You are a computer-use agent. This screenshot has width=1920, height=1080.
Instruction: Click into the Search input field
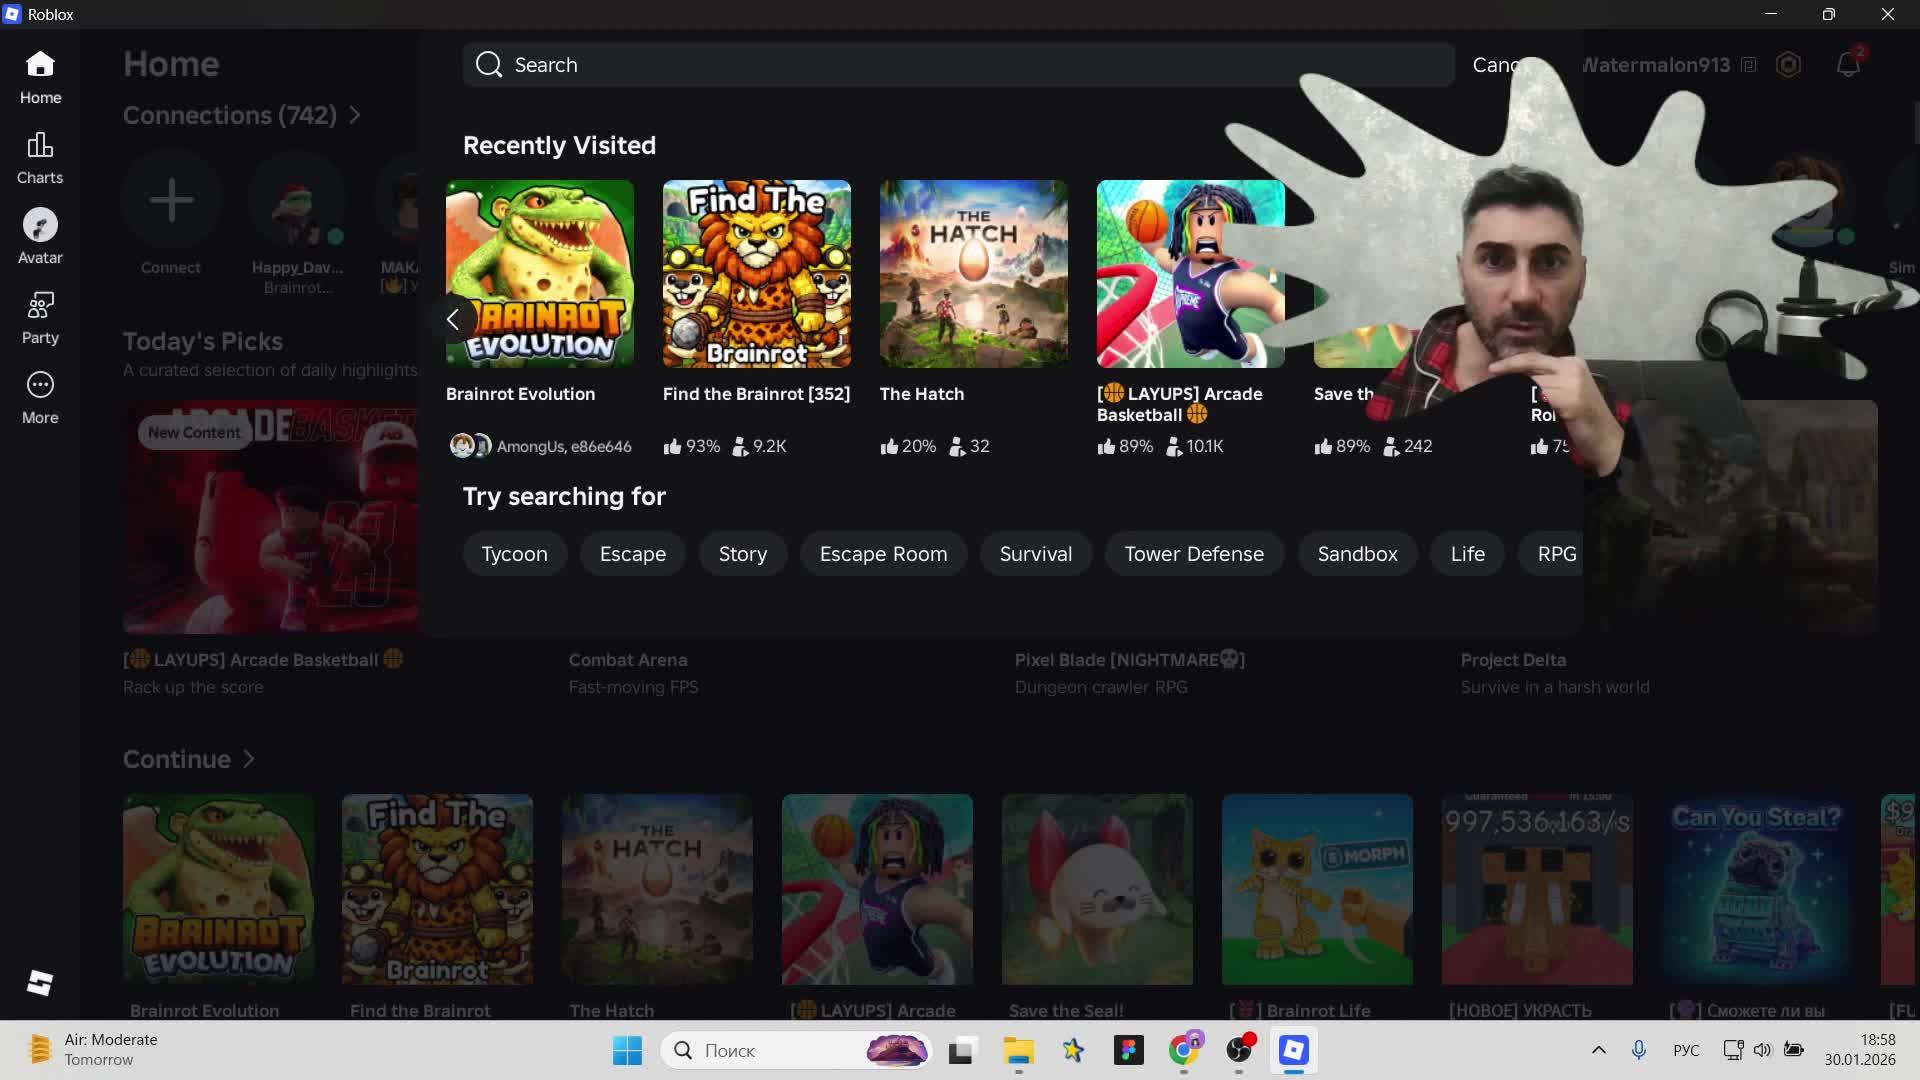(x=960, y=65)
